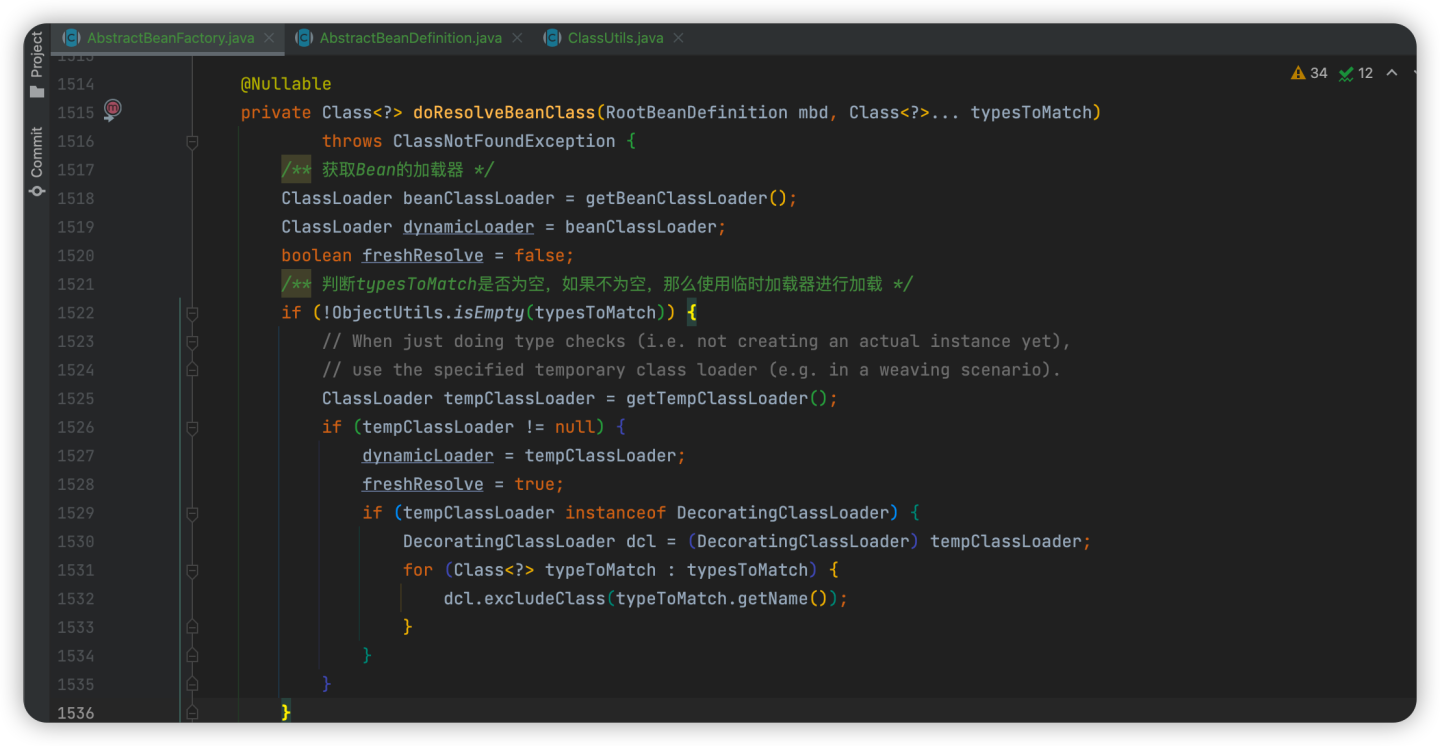Click the class icon on ClassUtils.java tab
Image resolution: width=1440 pixels, height=746 pixels.
coord(552,38)
